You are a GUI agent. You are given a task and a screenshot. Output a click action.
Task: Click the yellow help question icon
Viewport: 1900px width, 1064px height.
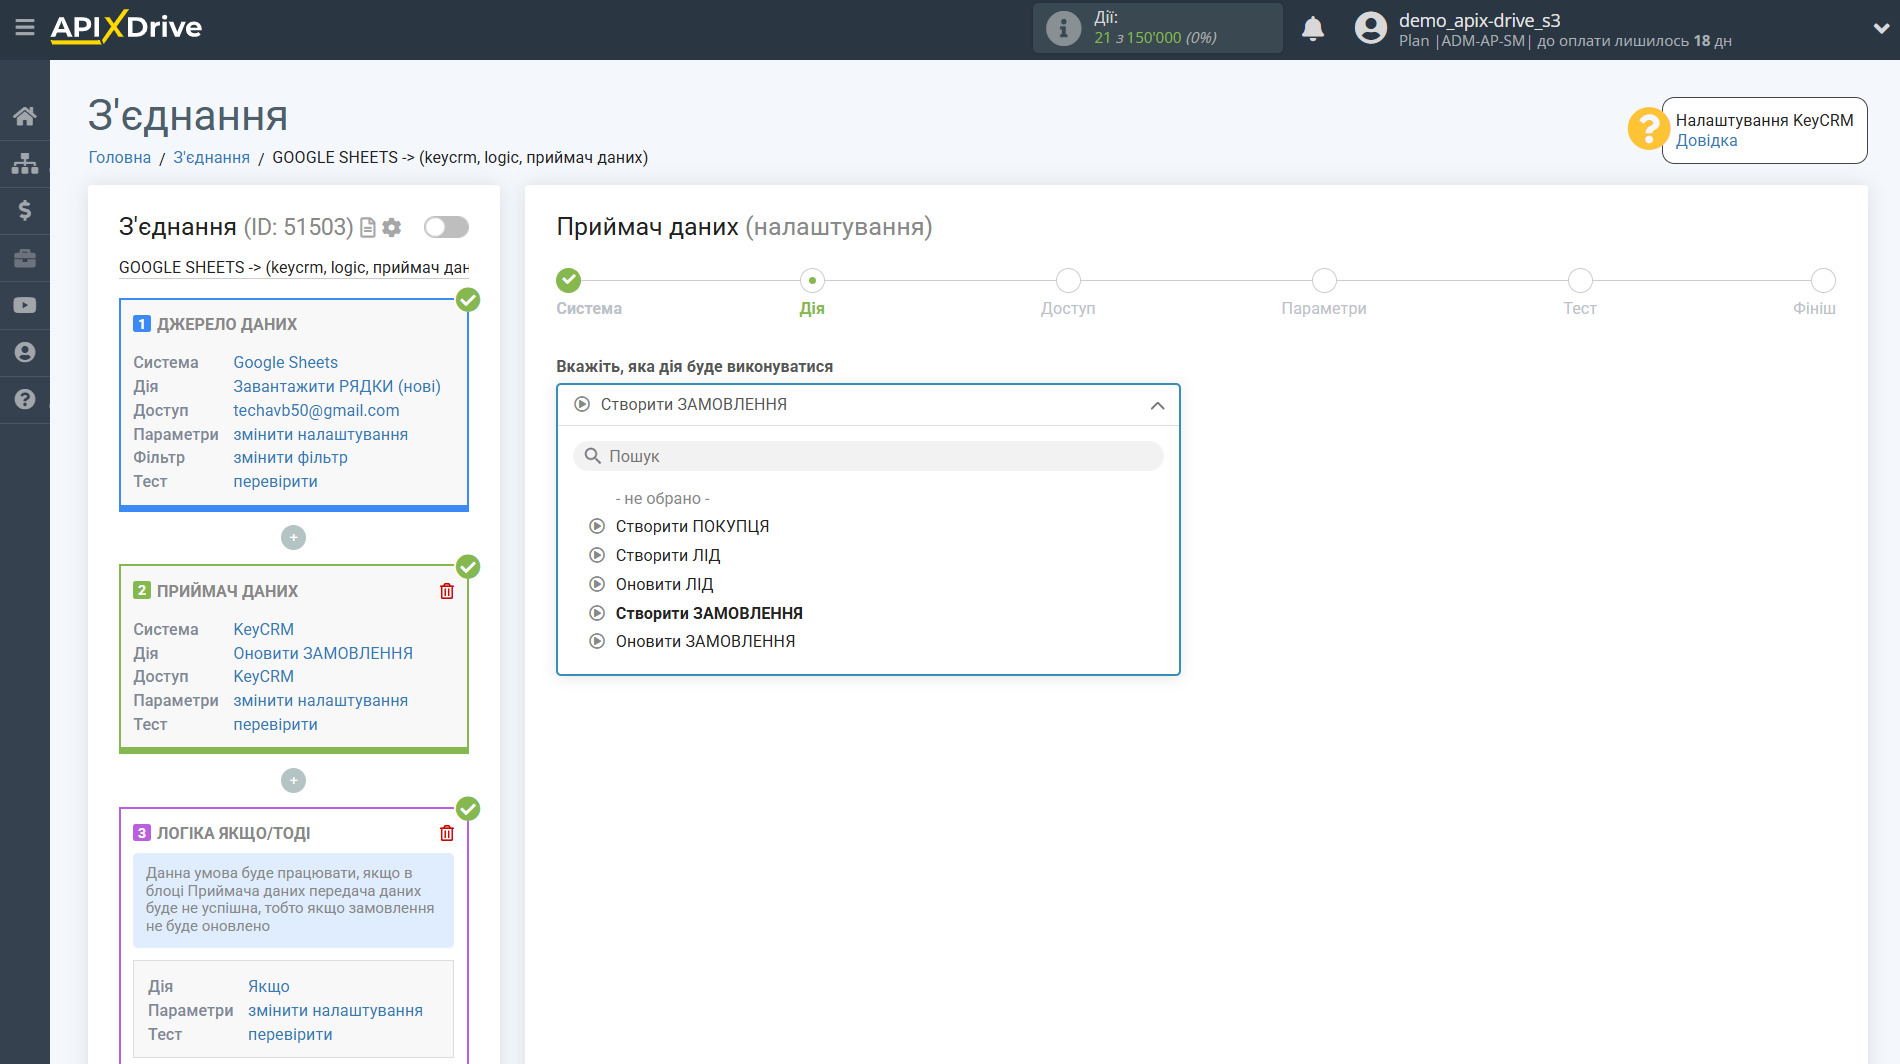click(x=1648, y=128)
